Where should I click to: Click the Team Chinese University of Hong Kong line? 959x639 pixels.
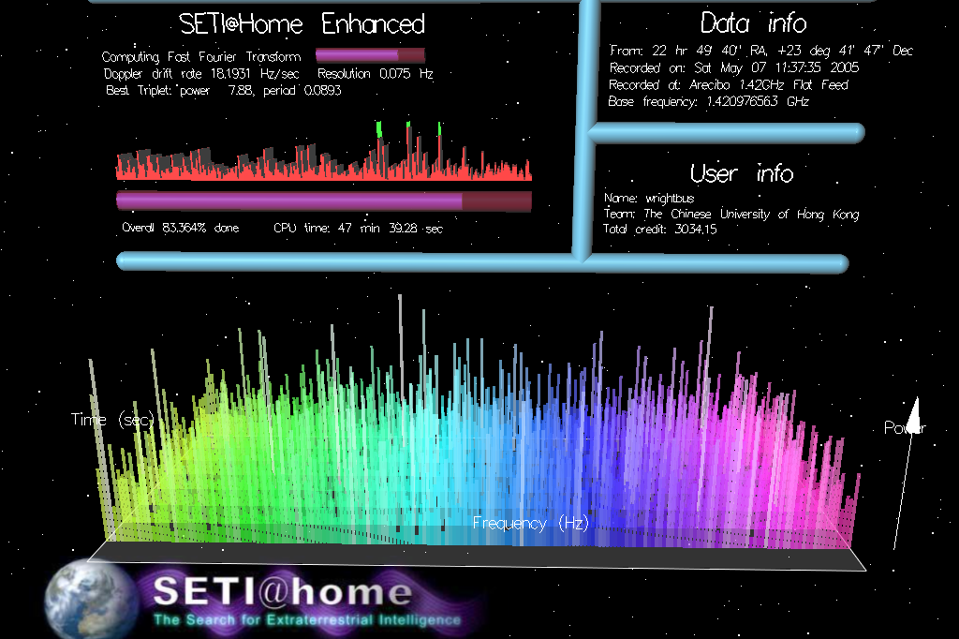point(731,214)
